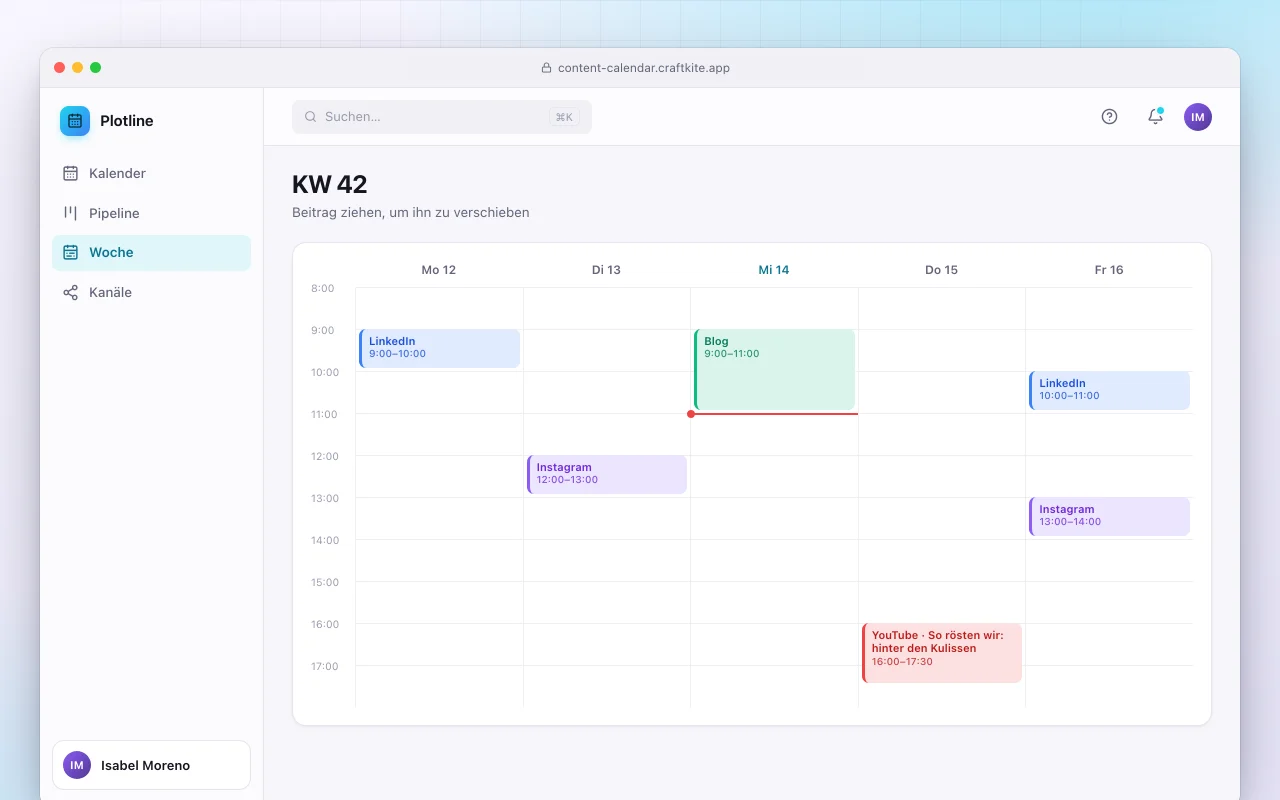Click the Plotline logo icon
The width and height of the screenshot is (1280, 800).
pyautogui.click(x=75, y=121)
